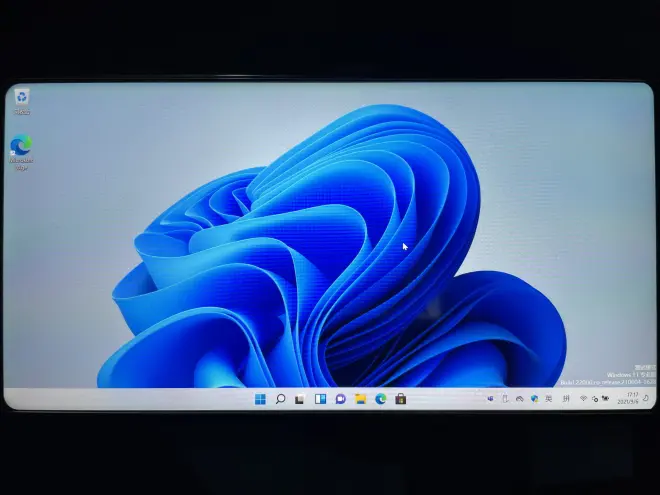Viewport: 660px width, 495px height.
Task: Select the Recycle Bin desktop icon
Action: click(x=22, y=101)
